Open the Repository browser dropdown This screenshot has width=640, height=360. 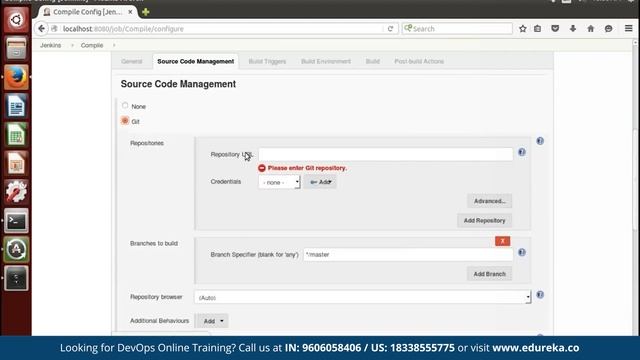point(362,297)
